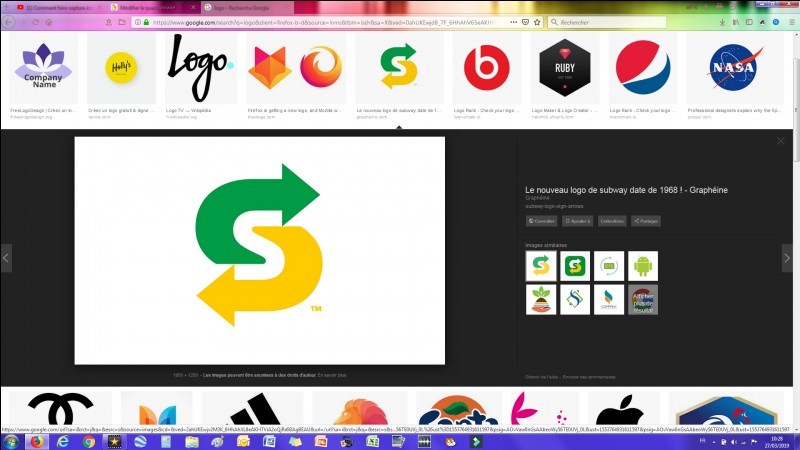Bookmark this page with the star icon
The width and height of the screenshot is (800, 450).
click(x=537, y=22)
